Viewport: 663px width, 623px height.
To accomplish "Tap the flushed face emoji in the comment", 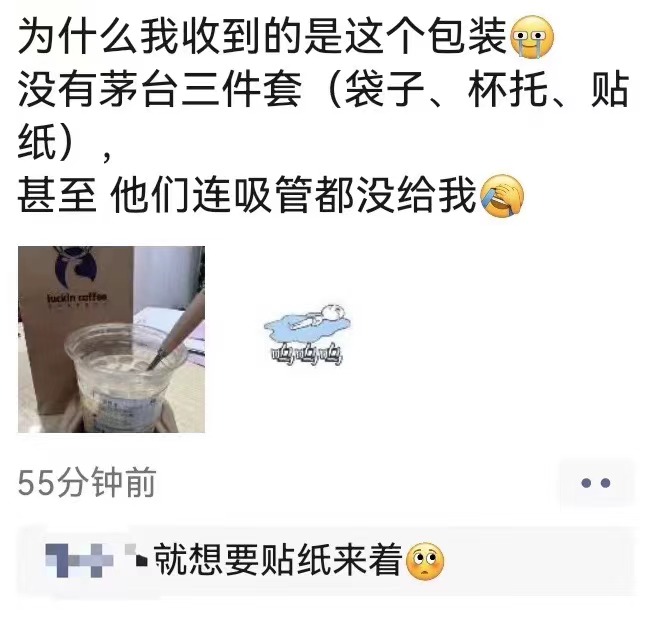I will pyautogui.click(x=425, y=561).
